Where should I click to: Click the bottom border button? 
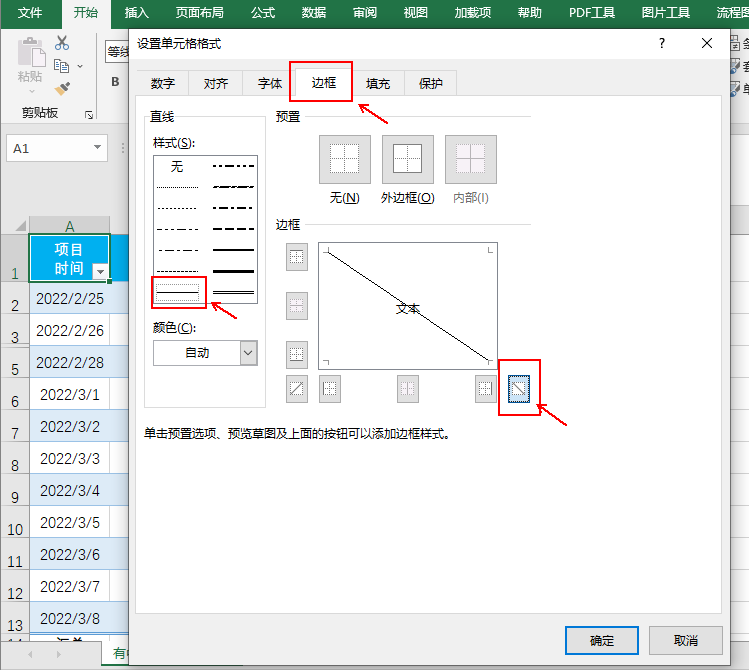[x=297, y=355]
